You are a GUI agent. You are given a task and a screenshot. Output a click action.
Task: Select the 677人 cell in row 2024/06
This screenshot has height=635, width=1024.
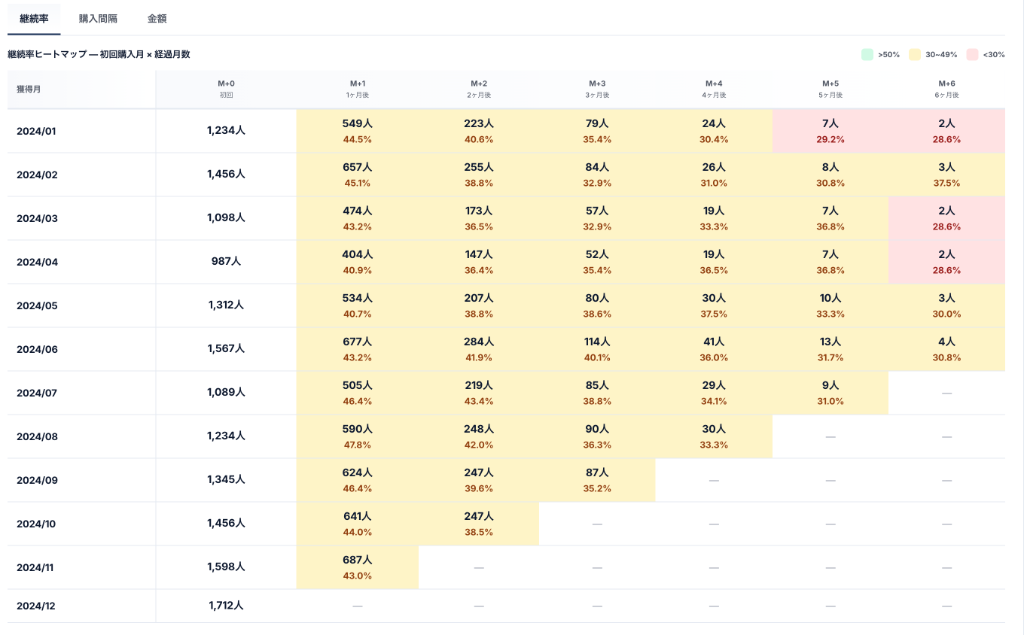coord(357,348)
